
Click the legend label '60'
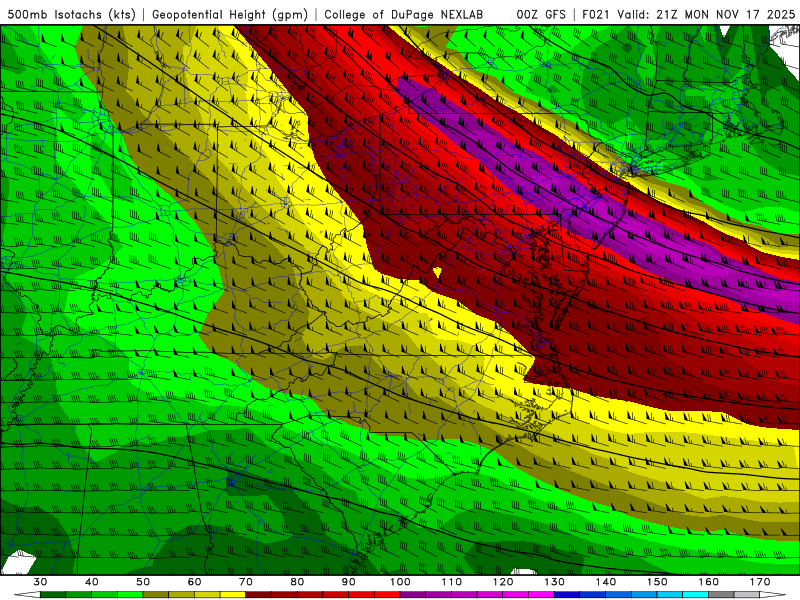(x=194, y=582)
